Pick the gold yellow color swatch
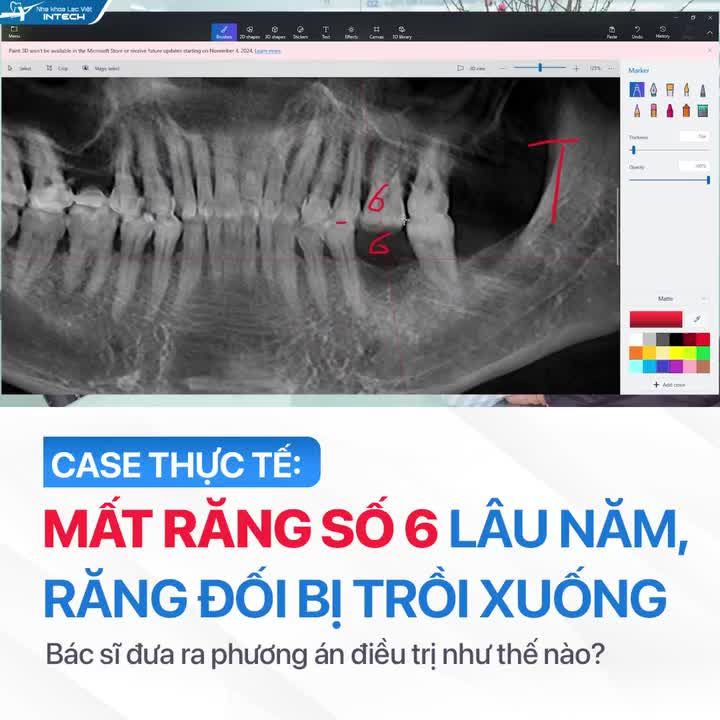Image resolution: width=720 pixels, height=720 pixels. 649,353
